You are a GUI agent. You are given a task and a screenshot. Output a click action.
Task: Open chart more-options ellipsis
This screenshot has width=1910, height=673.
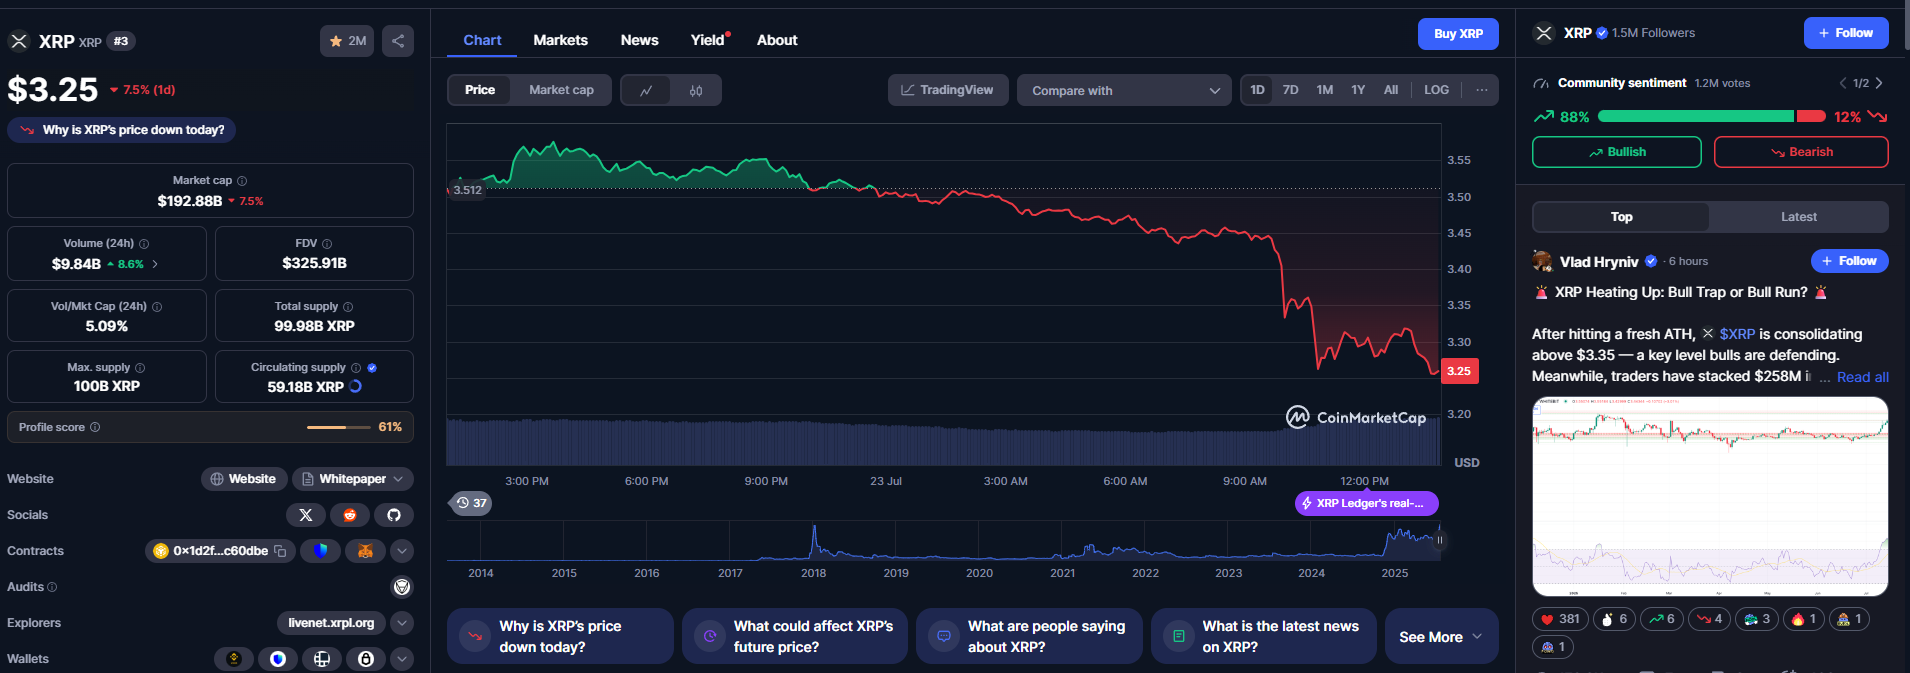(x=1482, y=90)
